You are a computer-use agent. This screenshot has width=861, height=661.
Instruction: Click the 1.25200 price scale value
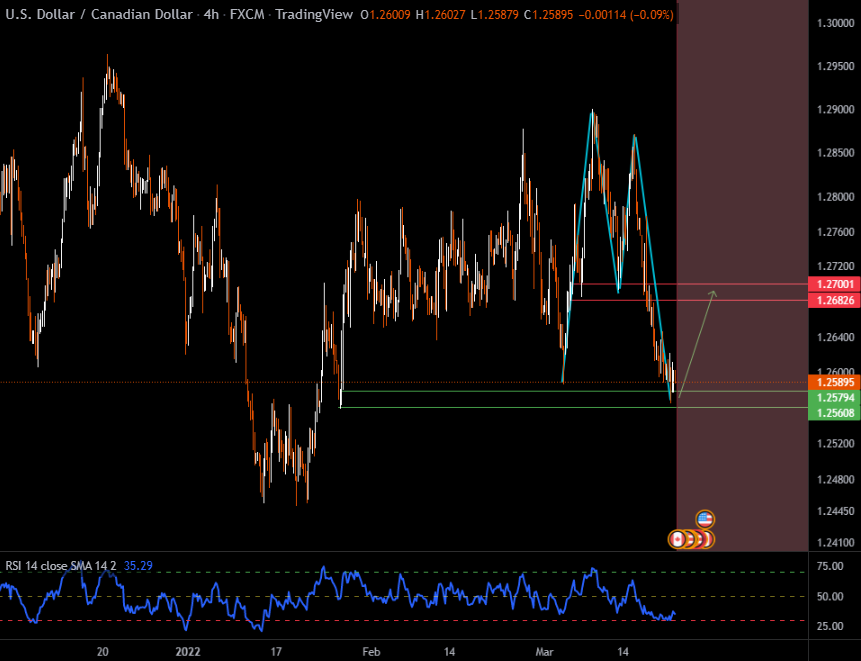coord(836,444)
